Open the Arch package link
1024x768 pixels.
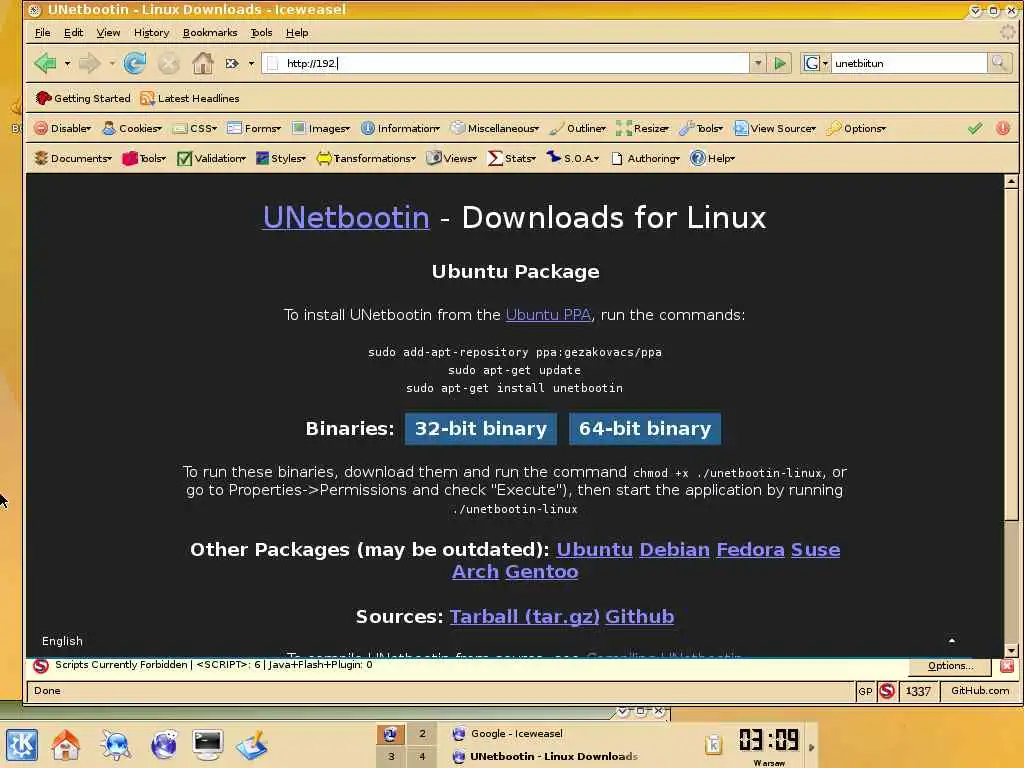coord(475,572)
